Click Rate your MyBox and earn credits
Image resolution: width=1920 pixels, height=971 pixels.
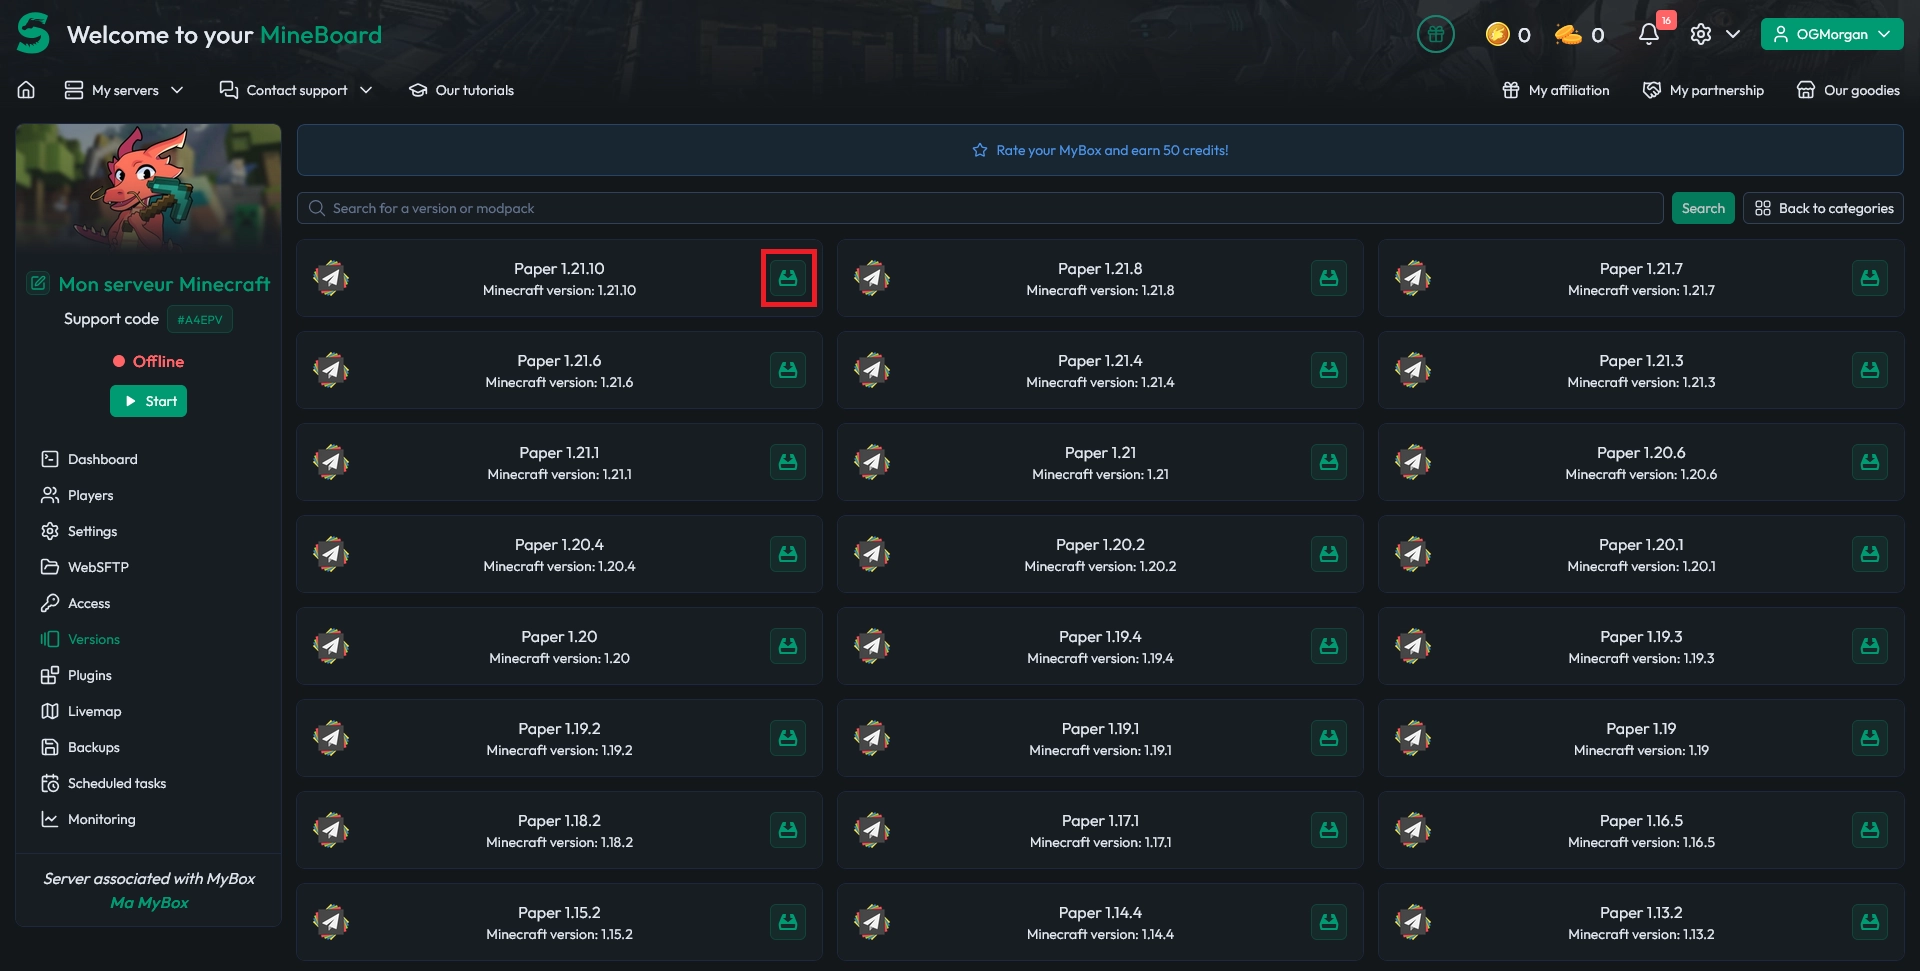click(1100, 150)
